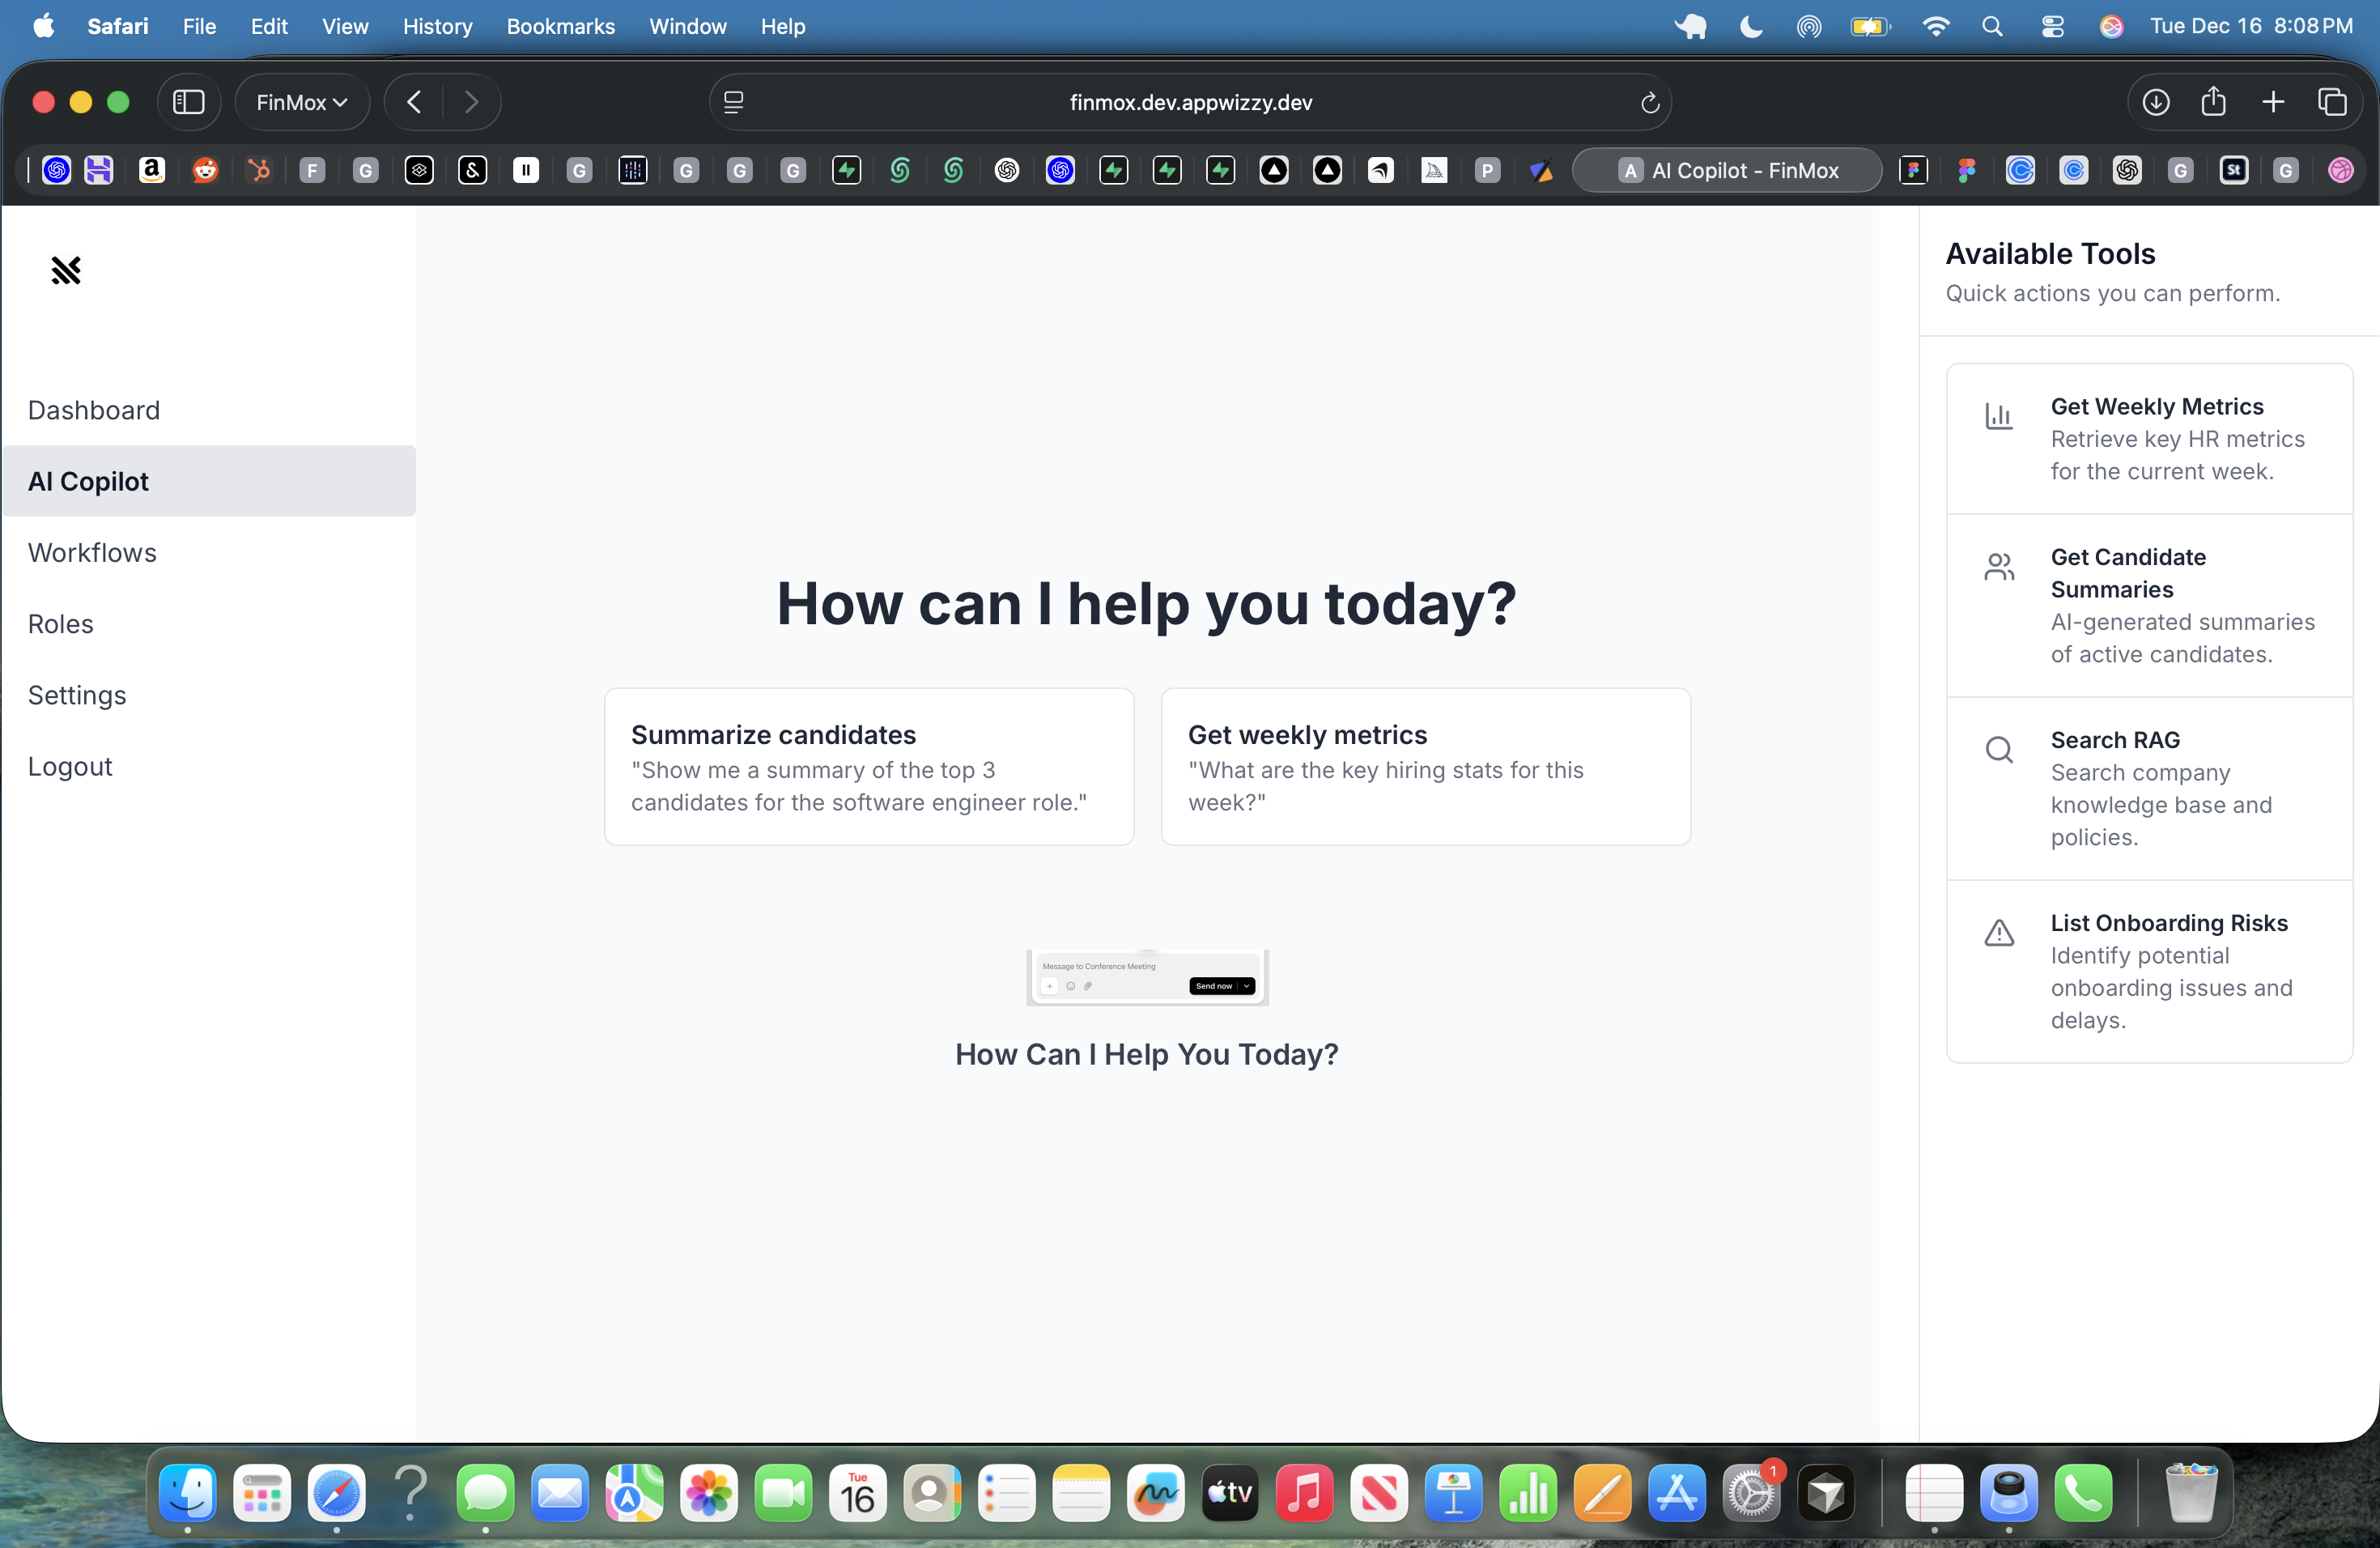Click the warning triangle beside List Onboarding Risks
This screenshot has width=2380, height=1548.
click(x=1999, y=933)
